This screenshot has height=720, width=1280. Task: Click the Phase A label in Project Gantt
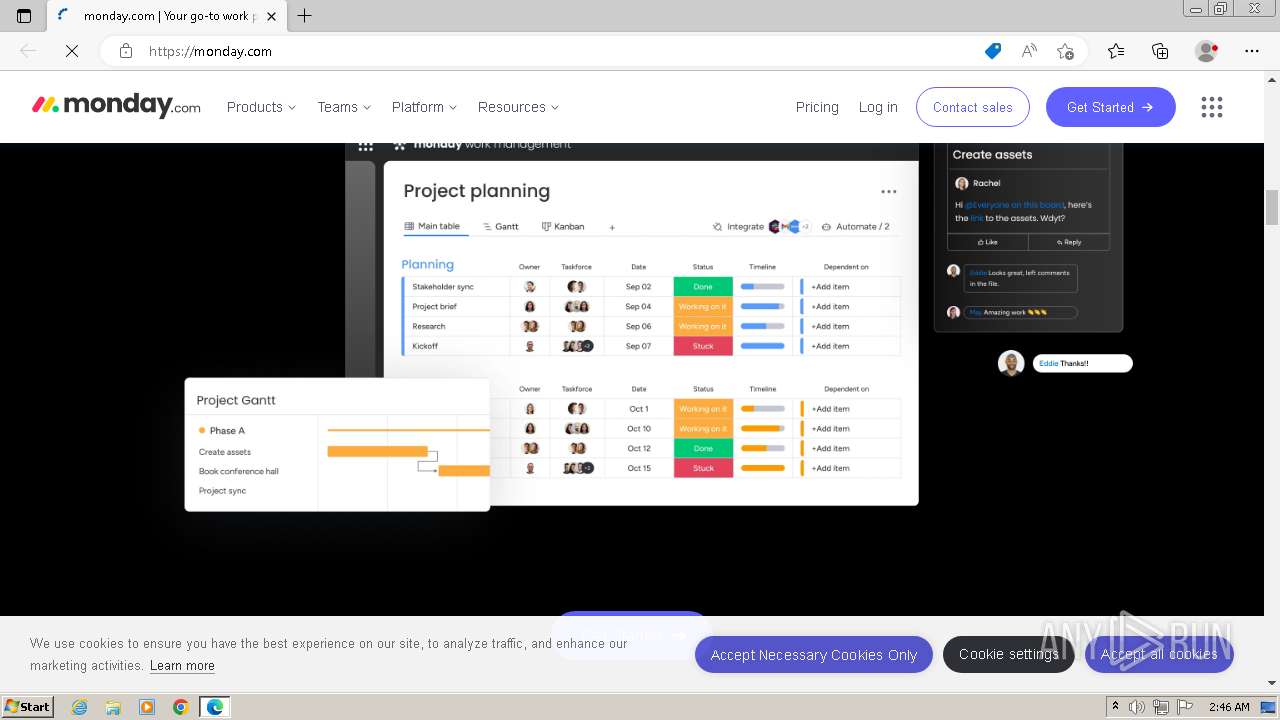(227, 431)
